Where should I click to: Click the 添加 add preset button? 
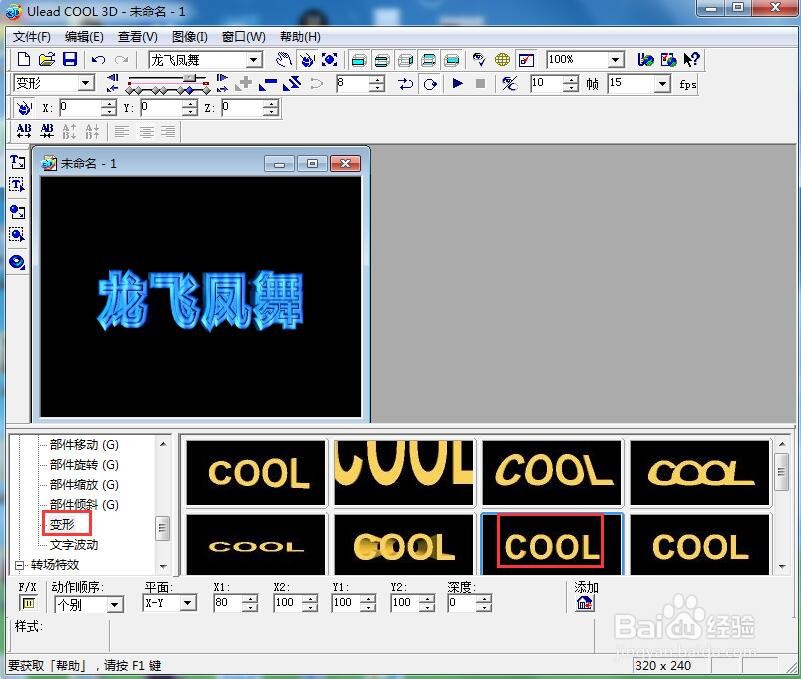(584, 603)
